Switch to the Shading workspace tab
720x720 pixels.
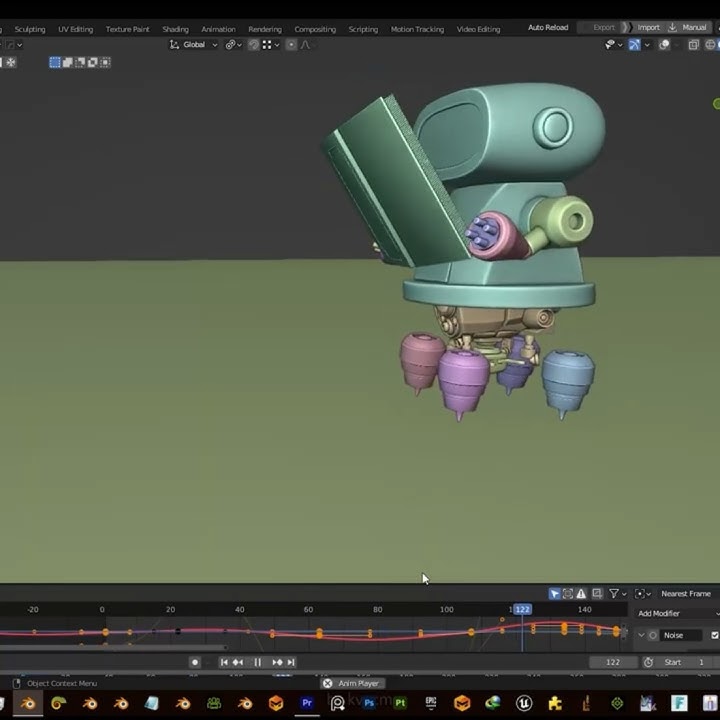175,29
